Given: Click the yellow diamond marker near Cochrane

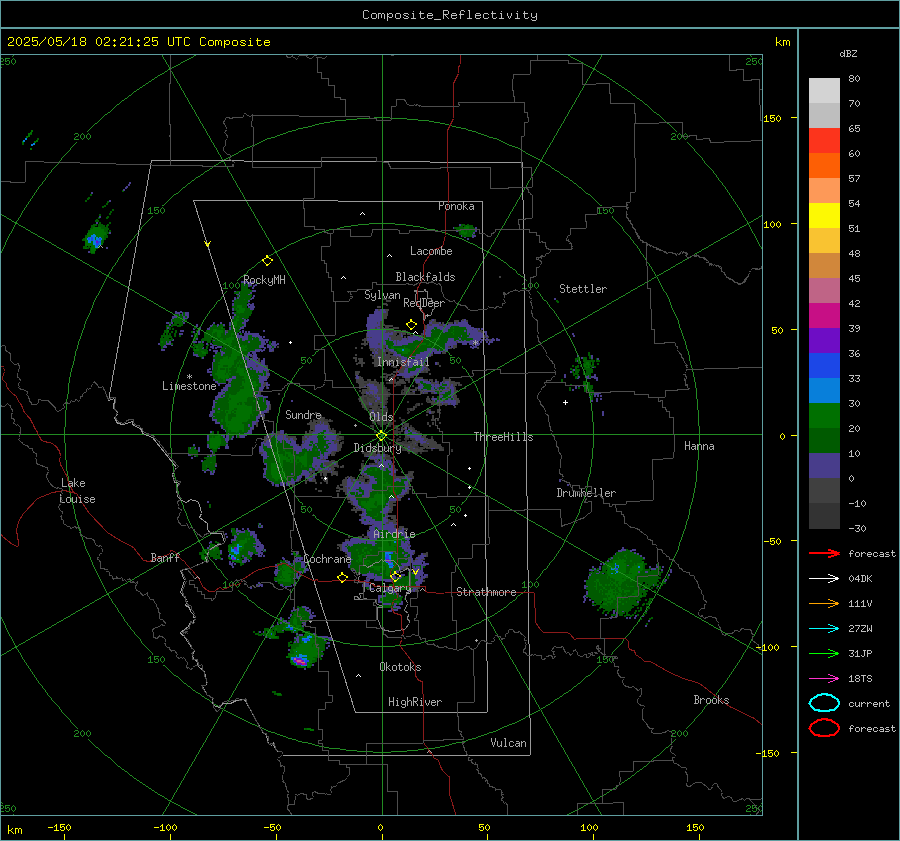Looking at the screenshot, I should [342, 577].
